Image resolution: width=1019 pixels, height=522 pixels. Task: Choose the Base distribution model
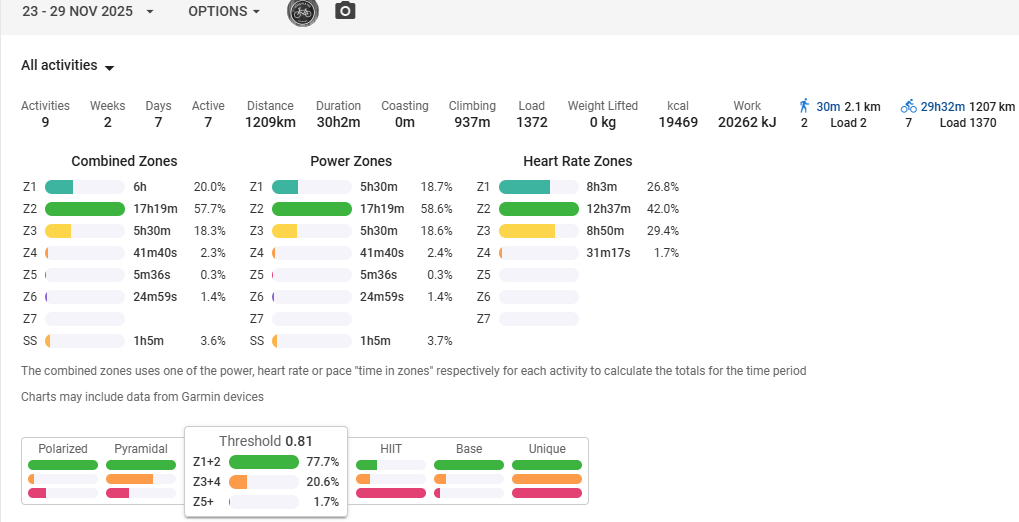click(x=469, y=449)
